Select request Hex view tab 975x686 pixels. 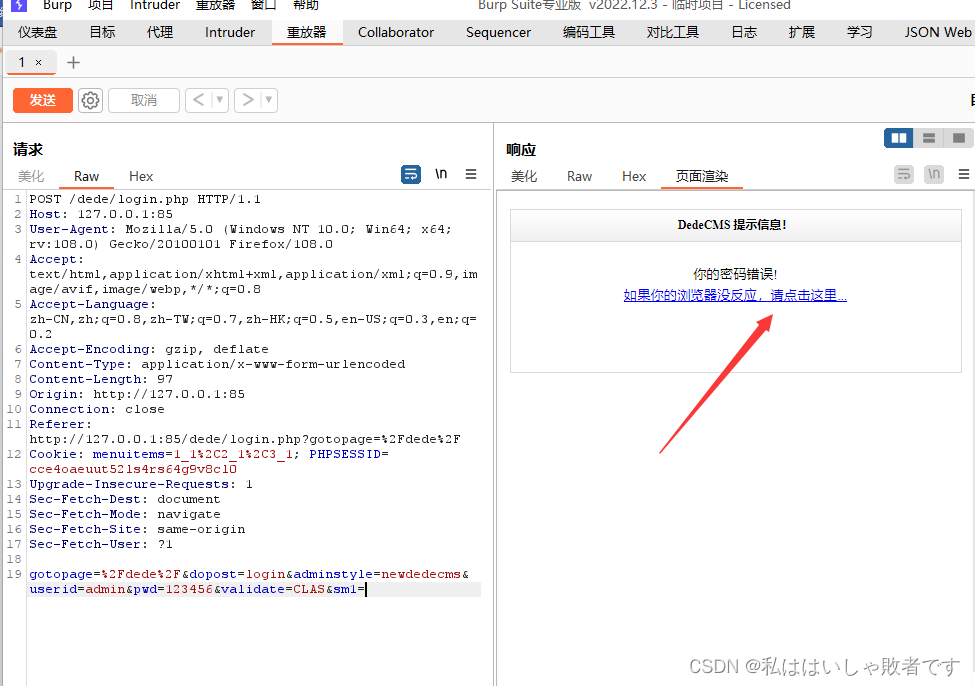pyautogui.click(x=141, y=177)
